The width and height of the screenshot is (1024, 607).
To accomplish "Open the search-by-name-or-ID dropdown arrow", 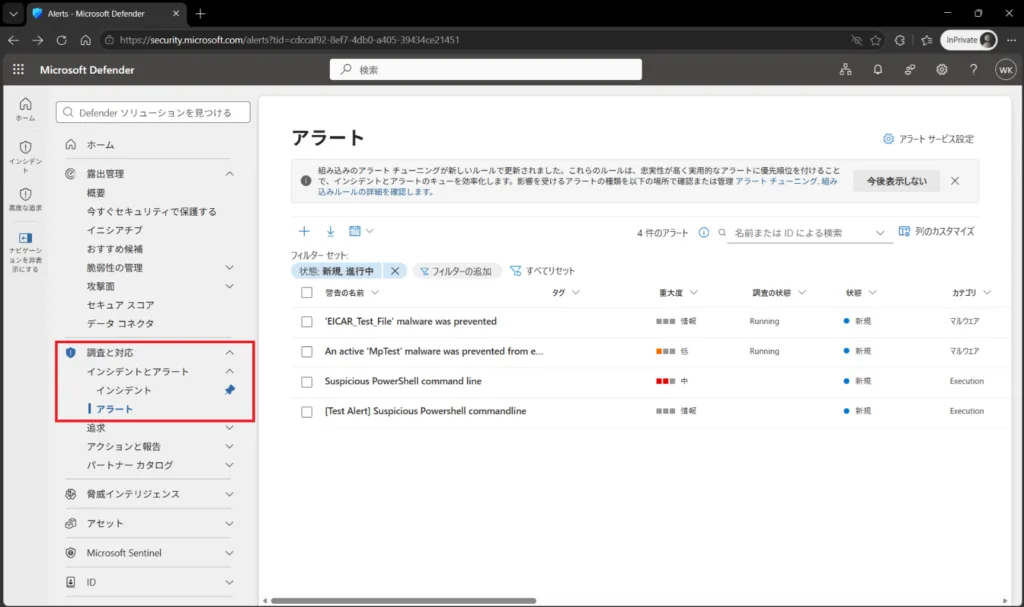I will pyautogui.click(x=880, y=233).
